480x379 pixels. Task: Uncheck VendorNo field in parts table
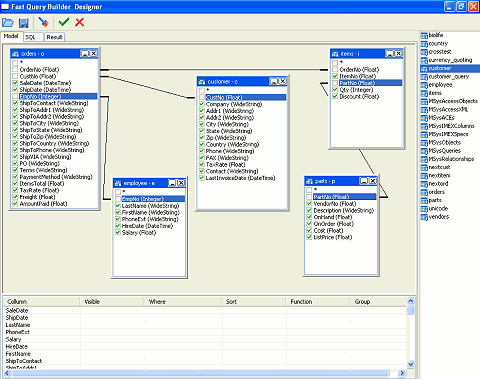pyautogui.click(x=309, y=204)
